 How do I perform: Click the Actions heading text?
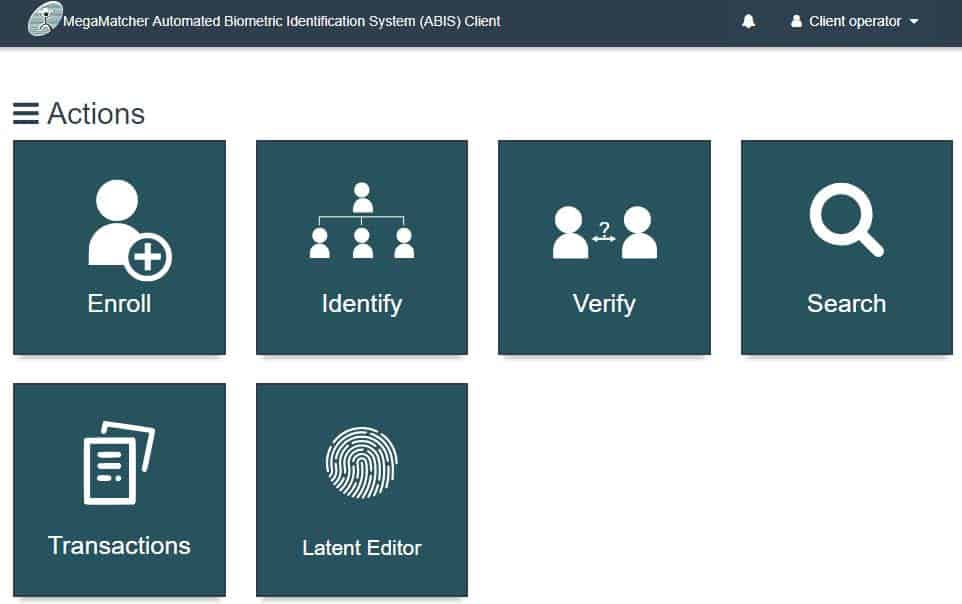pyautogui.click(x=96, y=114)
